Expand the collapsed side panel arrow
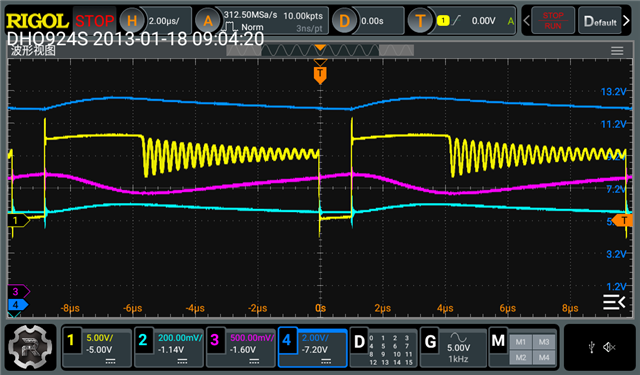640x375 pixels. (x=614, y=302)
